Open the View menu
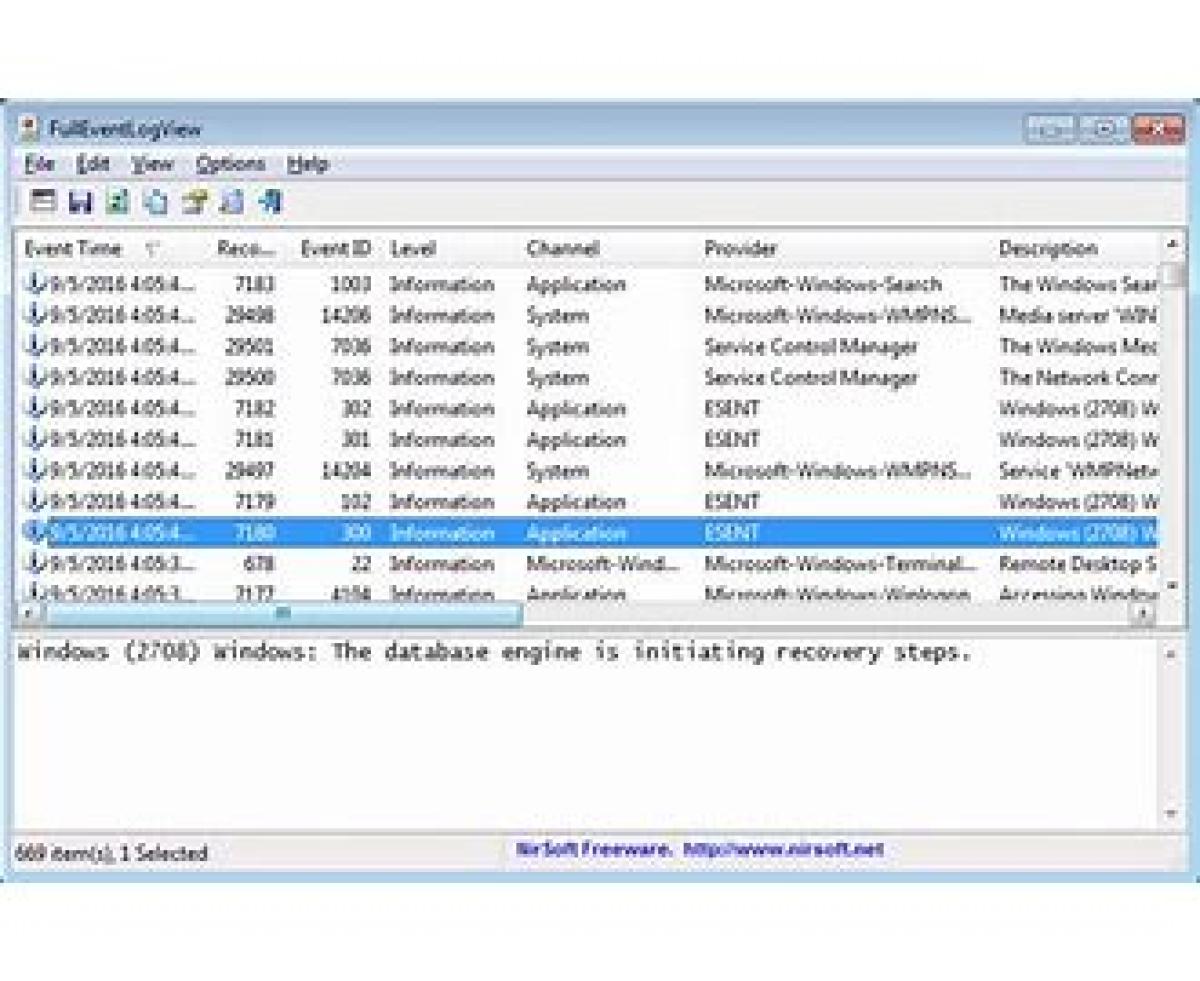The width and height of the screenshot is (1200, 981). [152, 164]
